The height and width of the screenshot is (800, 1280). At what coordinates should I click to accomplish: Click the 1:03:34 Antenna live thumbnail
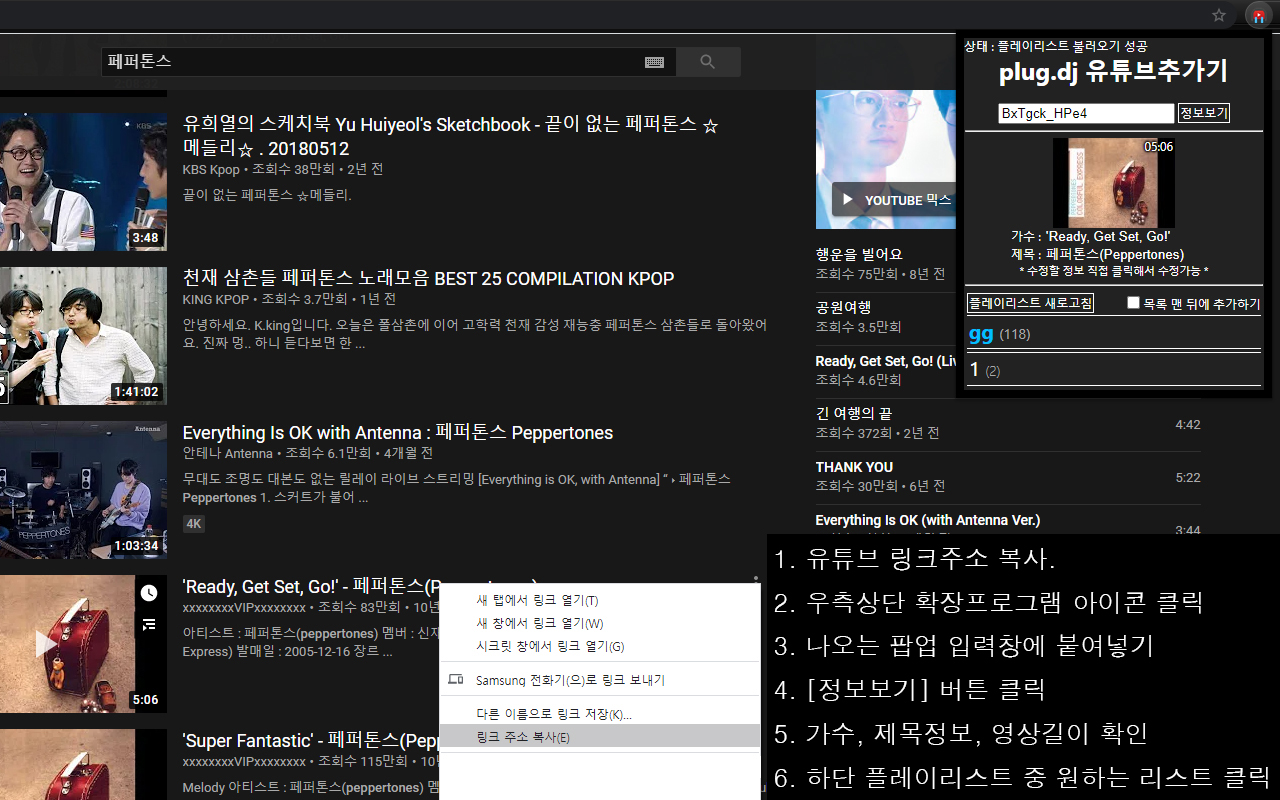[83, 490]
